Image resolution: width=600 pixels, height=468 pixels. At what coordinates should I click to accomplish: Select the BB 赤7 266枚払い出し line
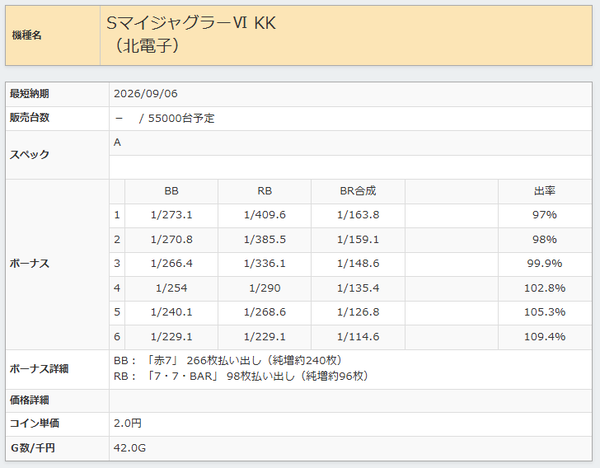228,360
